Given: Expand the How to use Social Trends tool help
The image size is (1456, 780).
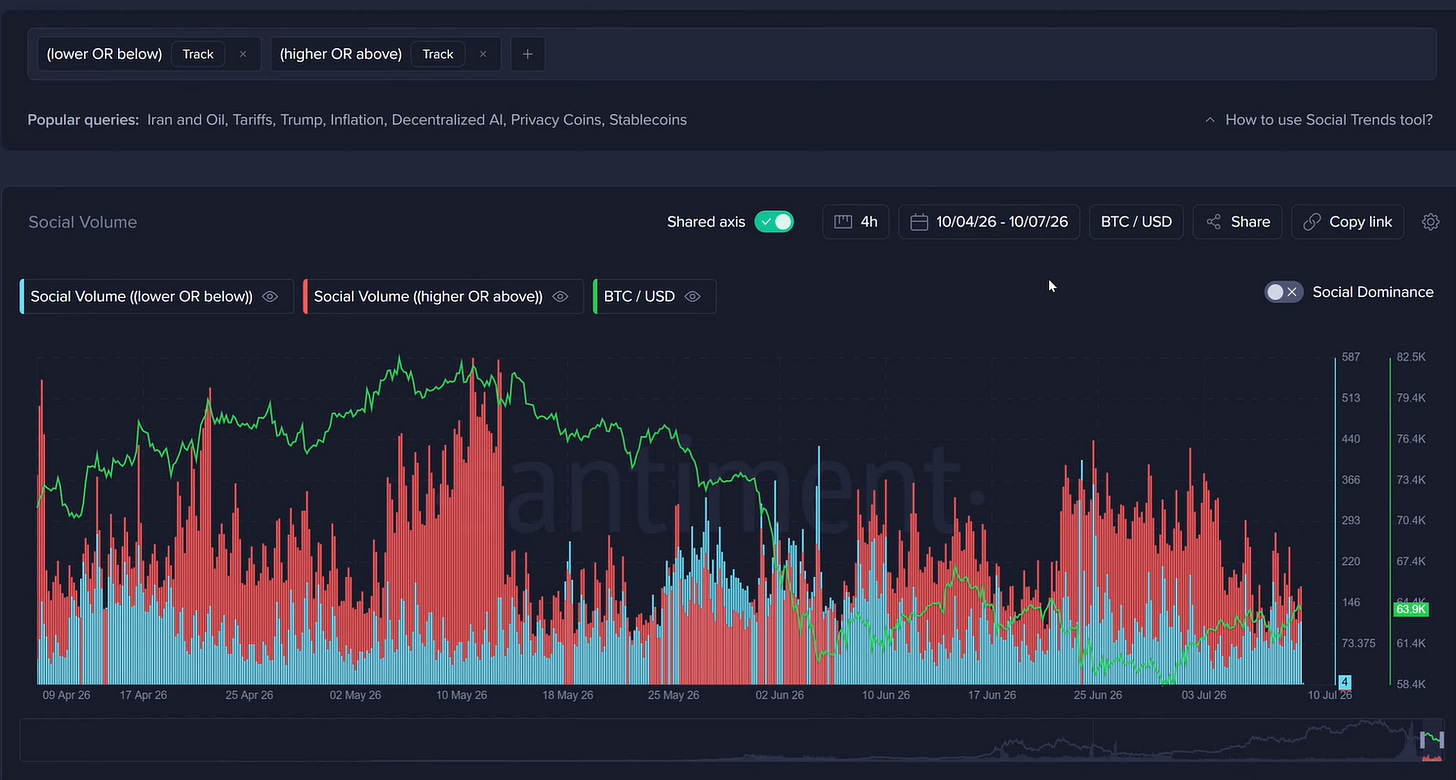Looking at the screenshot, I should (x=1319, y=120).
